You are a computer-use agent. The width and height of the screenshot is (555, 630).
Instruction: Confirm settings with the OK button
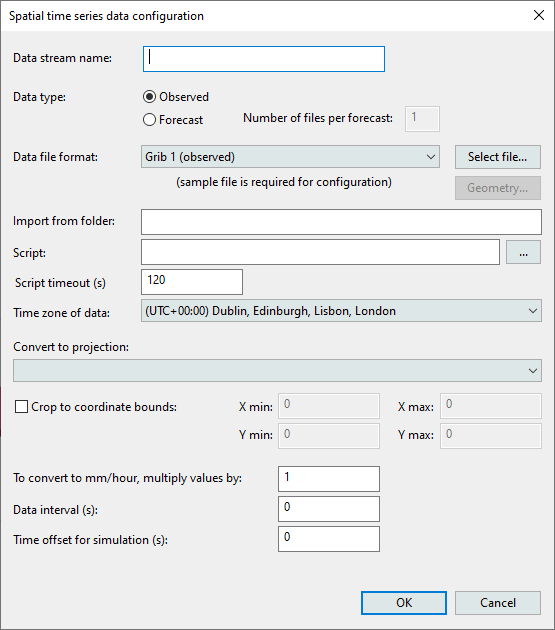pyautogui.click(x=404, y=603)
